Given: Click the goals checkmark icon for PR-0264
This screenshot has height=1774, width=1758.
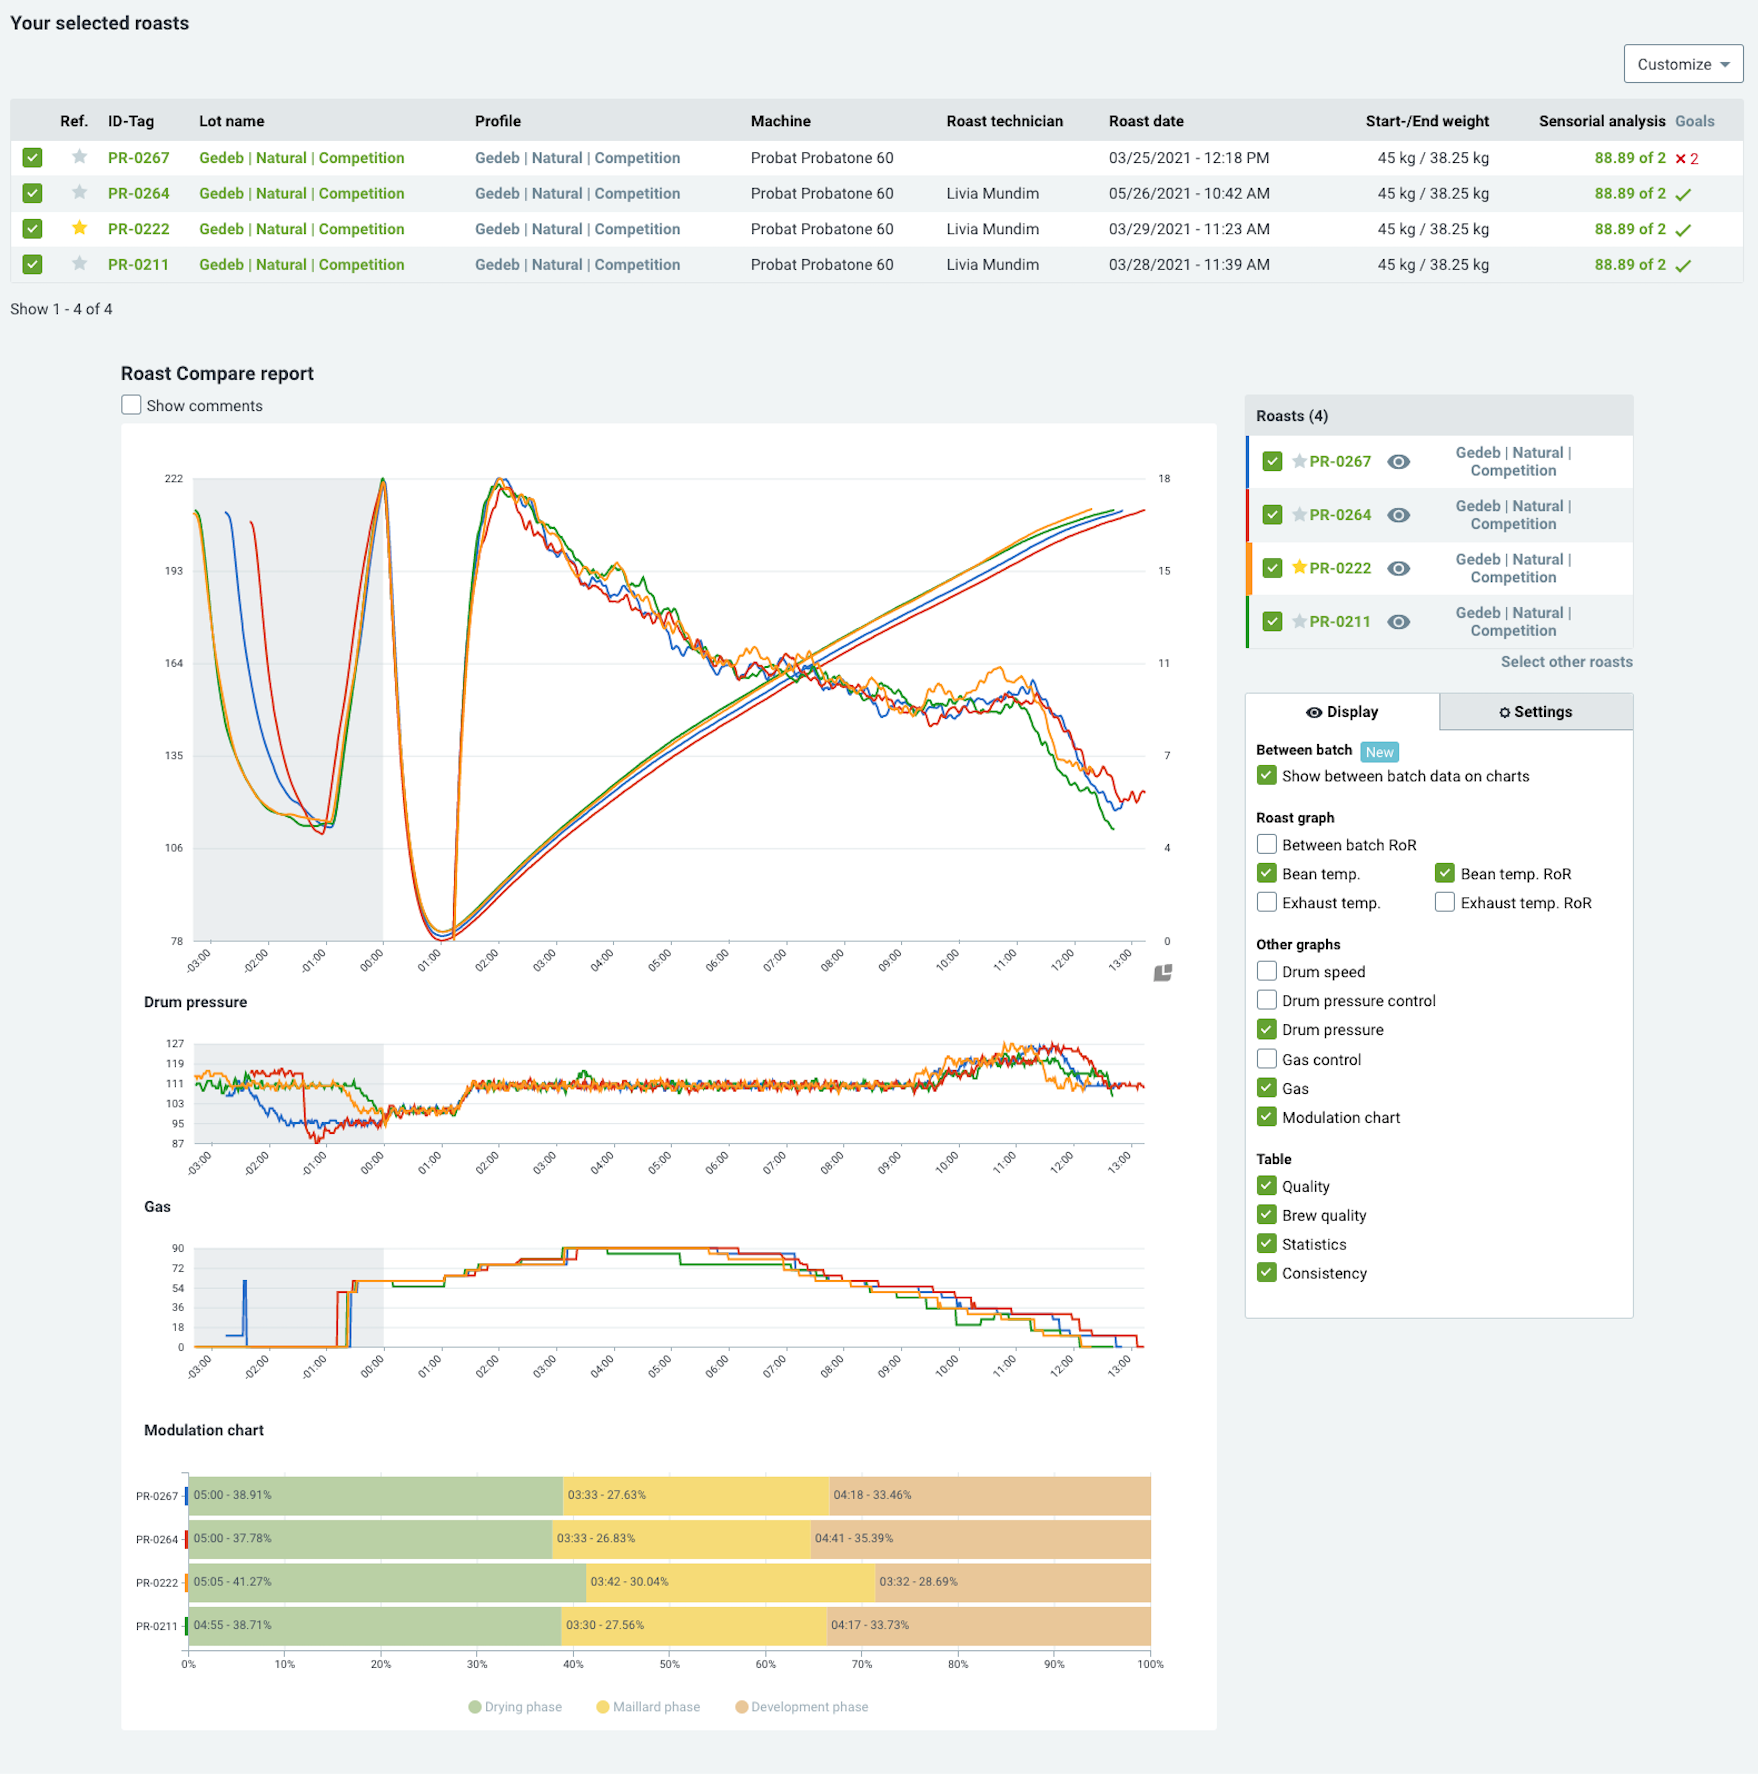Looking at the screenshot, I should click(x=1683, y=194).
